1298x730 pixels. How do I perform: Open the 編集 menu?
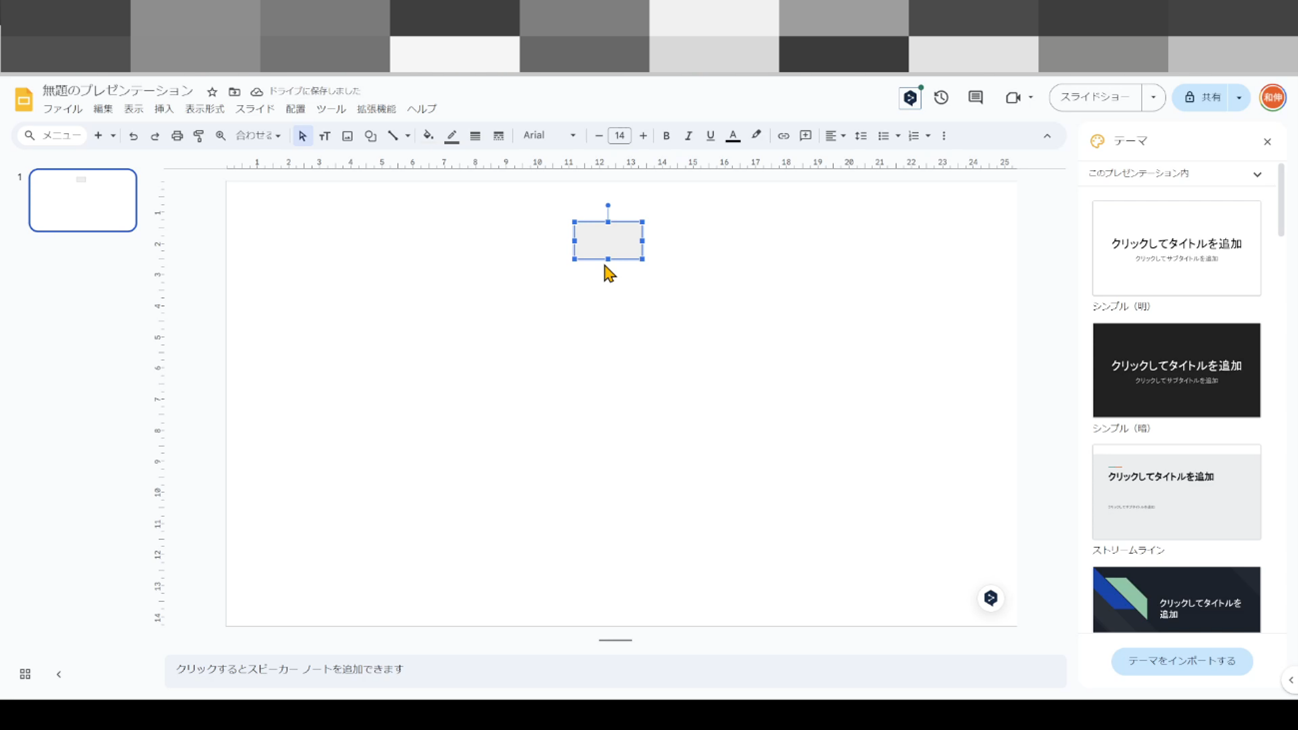coord(103,109)
